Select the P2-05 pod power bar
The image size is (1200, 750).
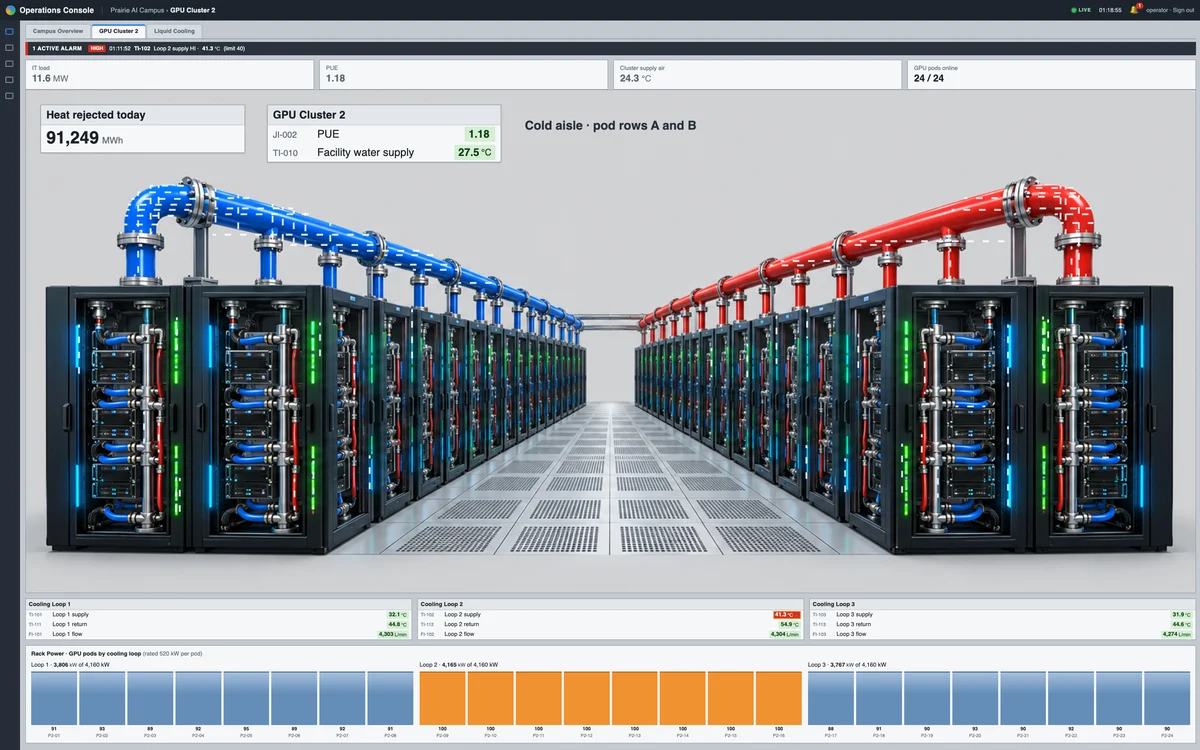(246, 698)
